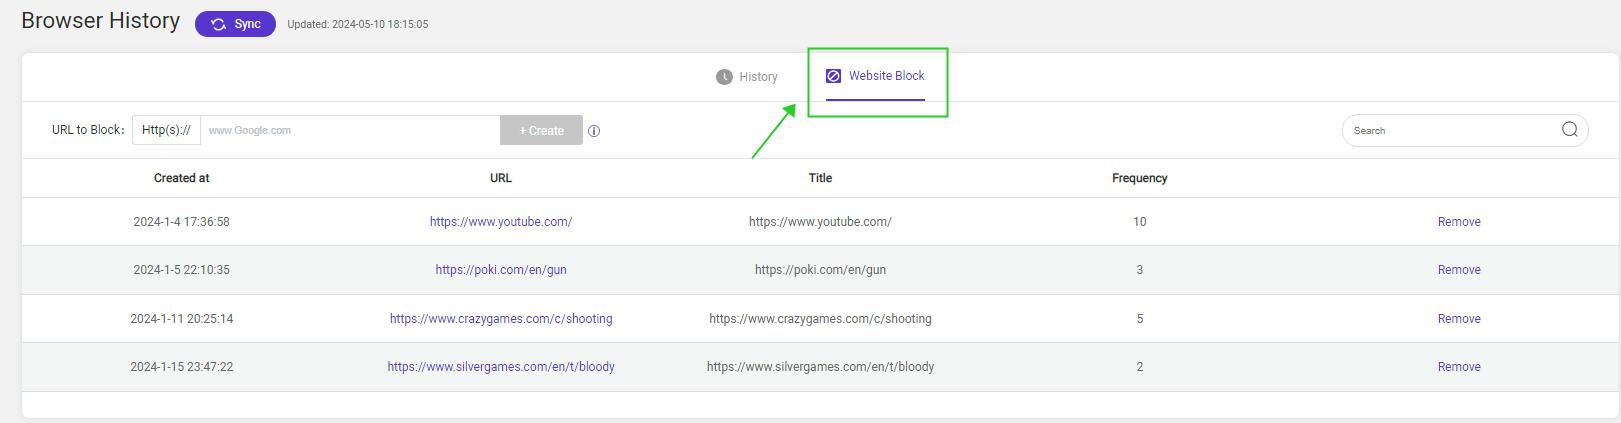Click frequency value 5 for crazygames
The image size is (1621, 423).
[1139, 319]
